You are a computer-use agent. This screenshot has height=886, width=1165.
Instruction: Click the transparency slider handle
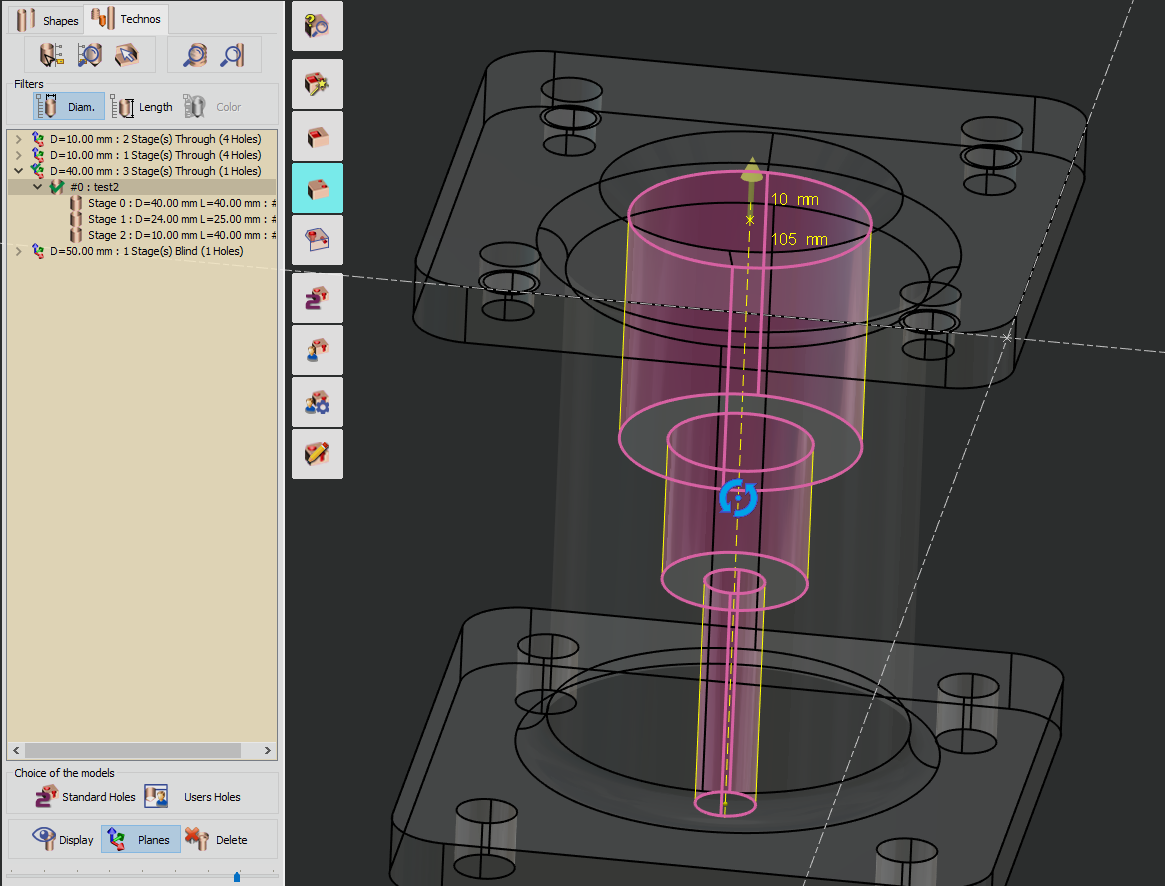237,877
